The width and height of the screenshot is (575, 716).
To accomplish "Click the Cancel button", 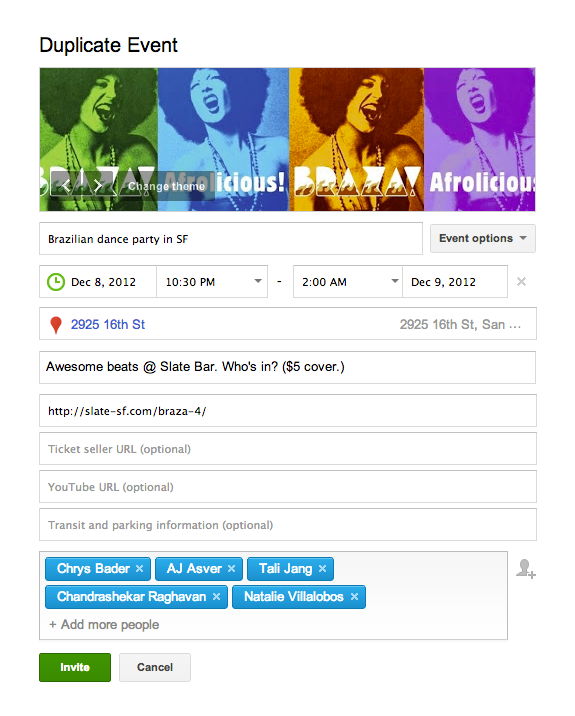I will point(155,667).
